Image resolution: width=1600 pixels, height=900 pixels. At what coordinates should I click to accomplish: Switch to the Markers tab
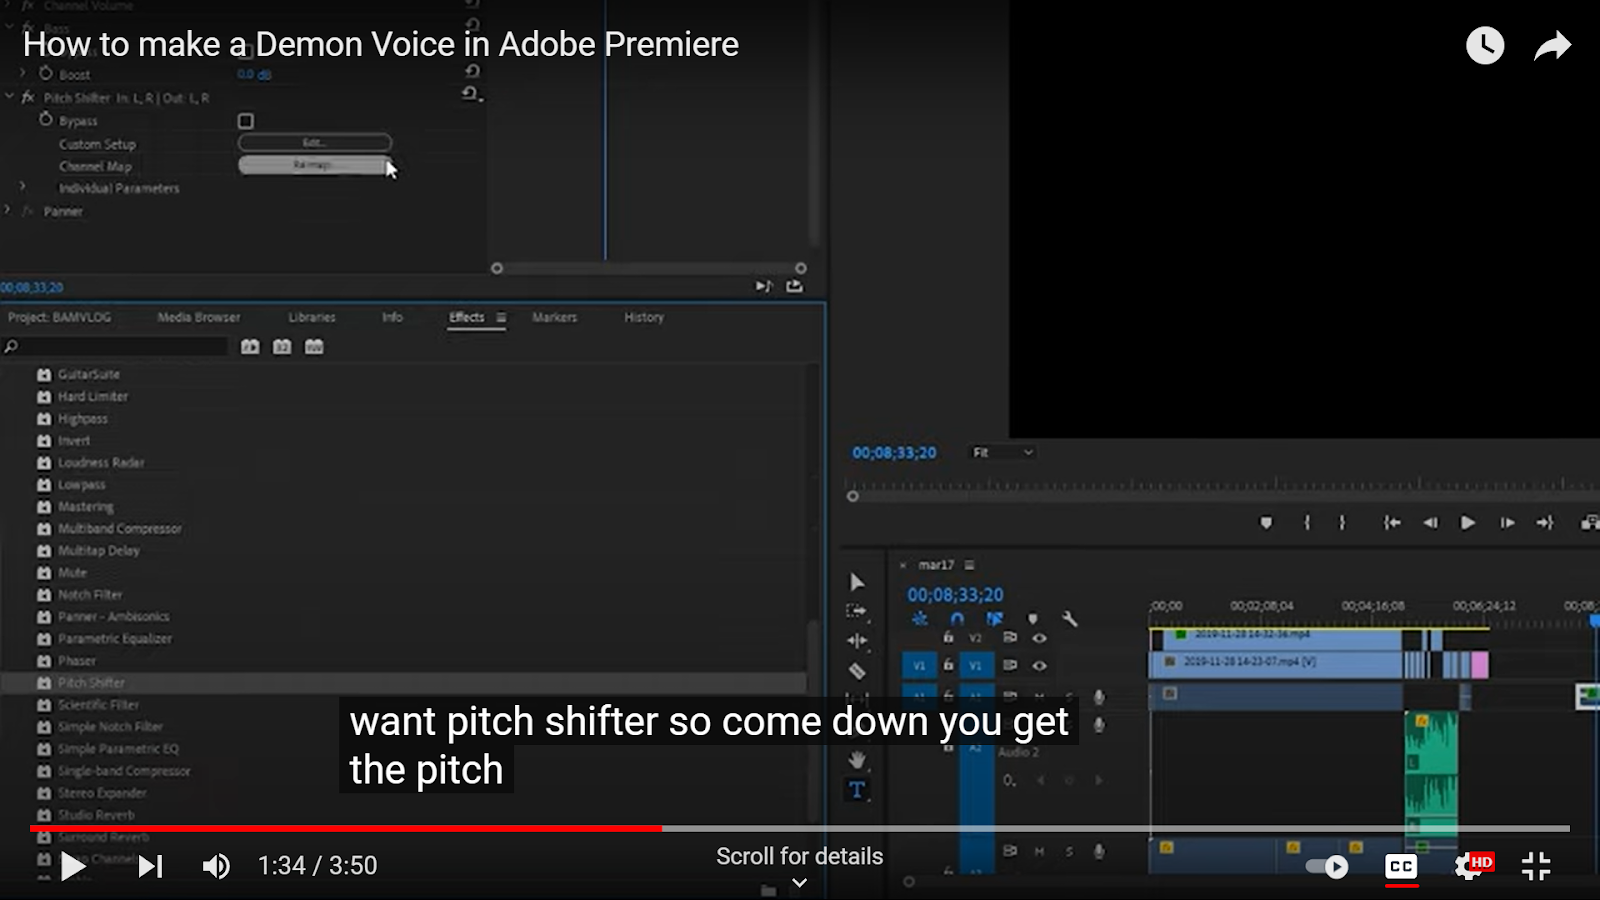point(555,317)
